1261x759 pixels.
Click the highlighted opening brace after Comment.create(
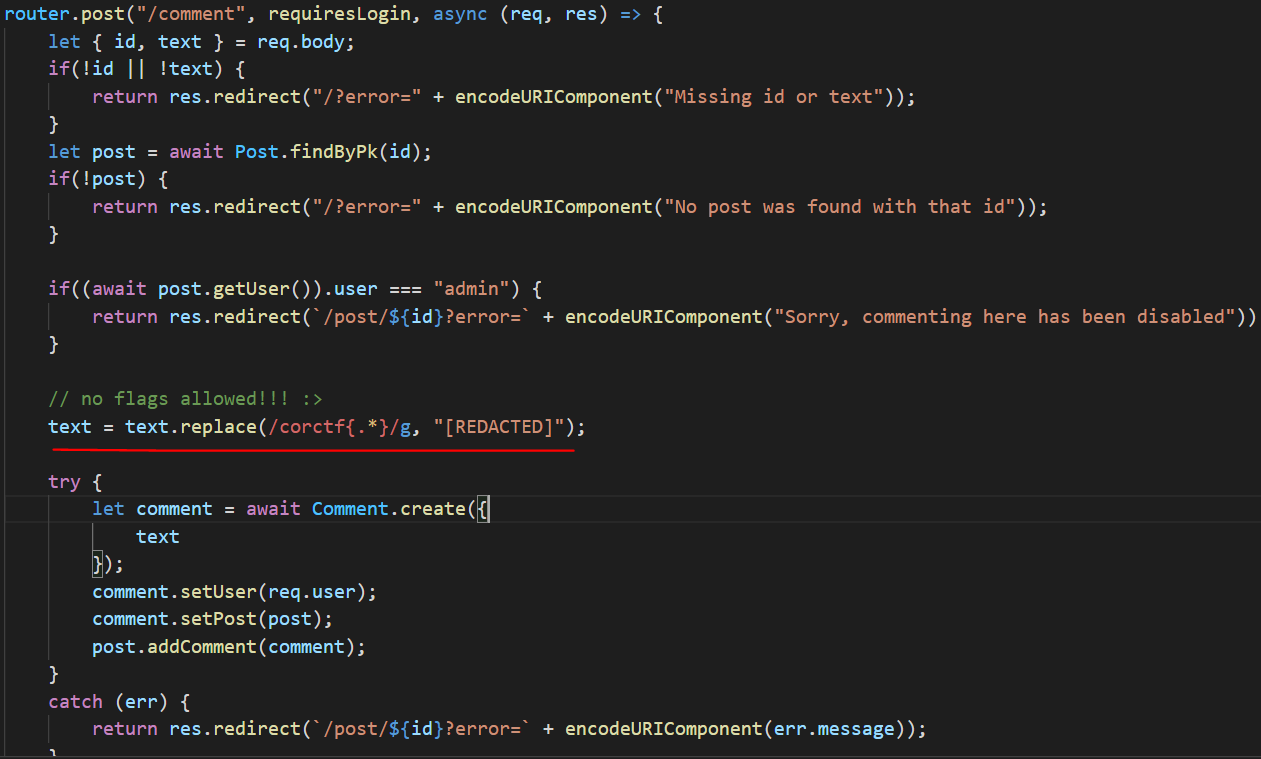484,509
